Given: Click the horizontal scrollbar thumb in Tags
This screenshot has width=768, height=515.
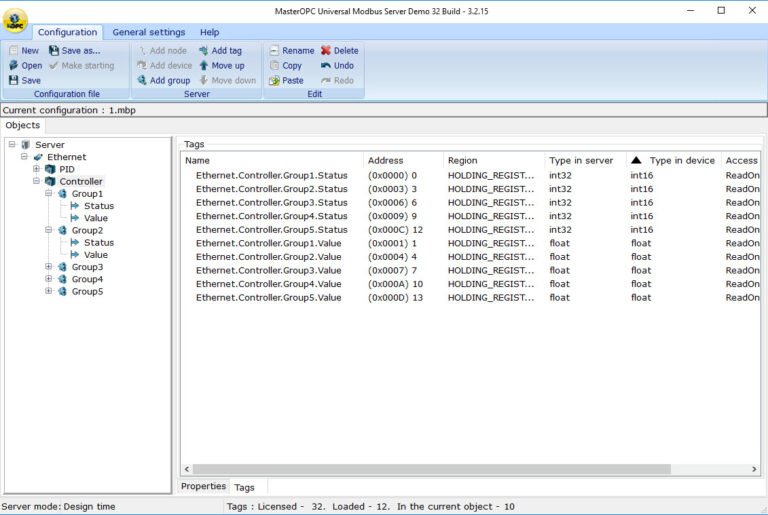Looking at the screenshot, I should point(432,469).
